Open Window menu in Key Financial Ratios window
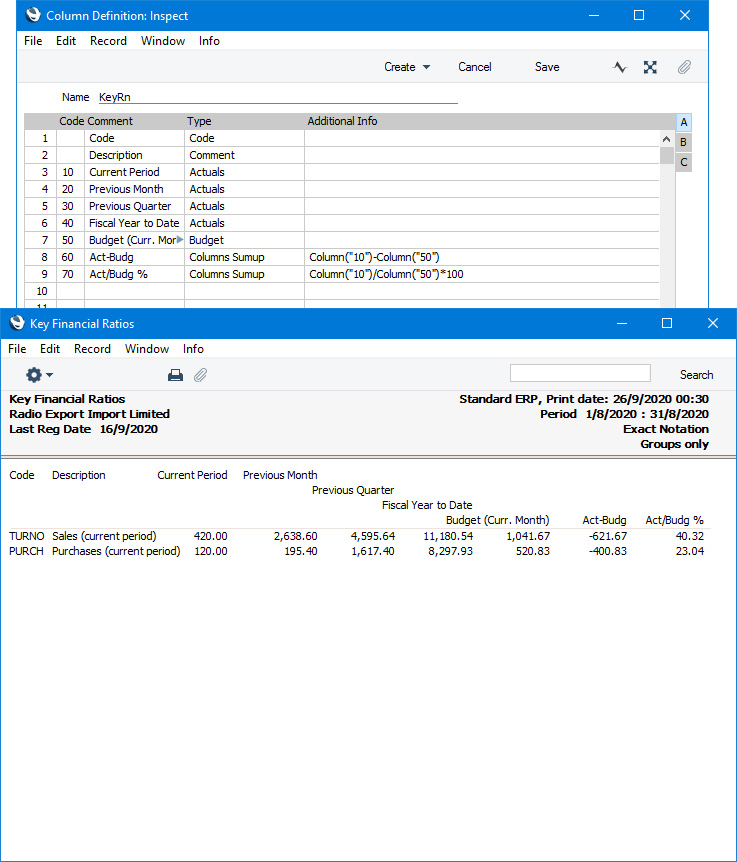737x862 pixels. point(147,349)
